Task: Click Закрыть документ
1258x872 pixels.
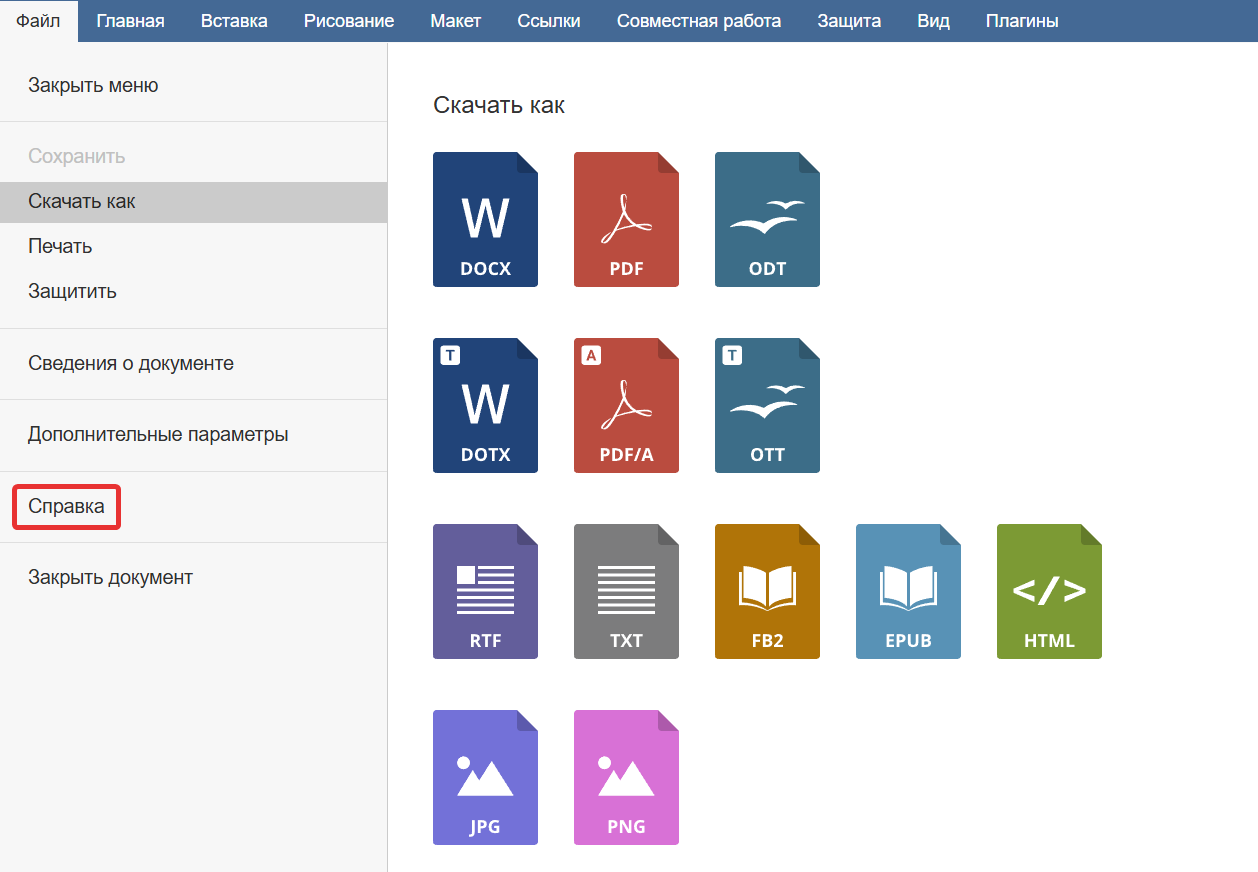Action: click(193, 578)
